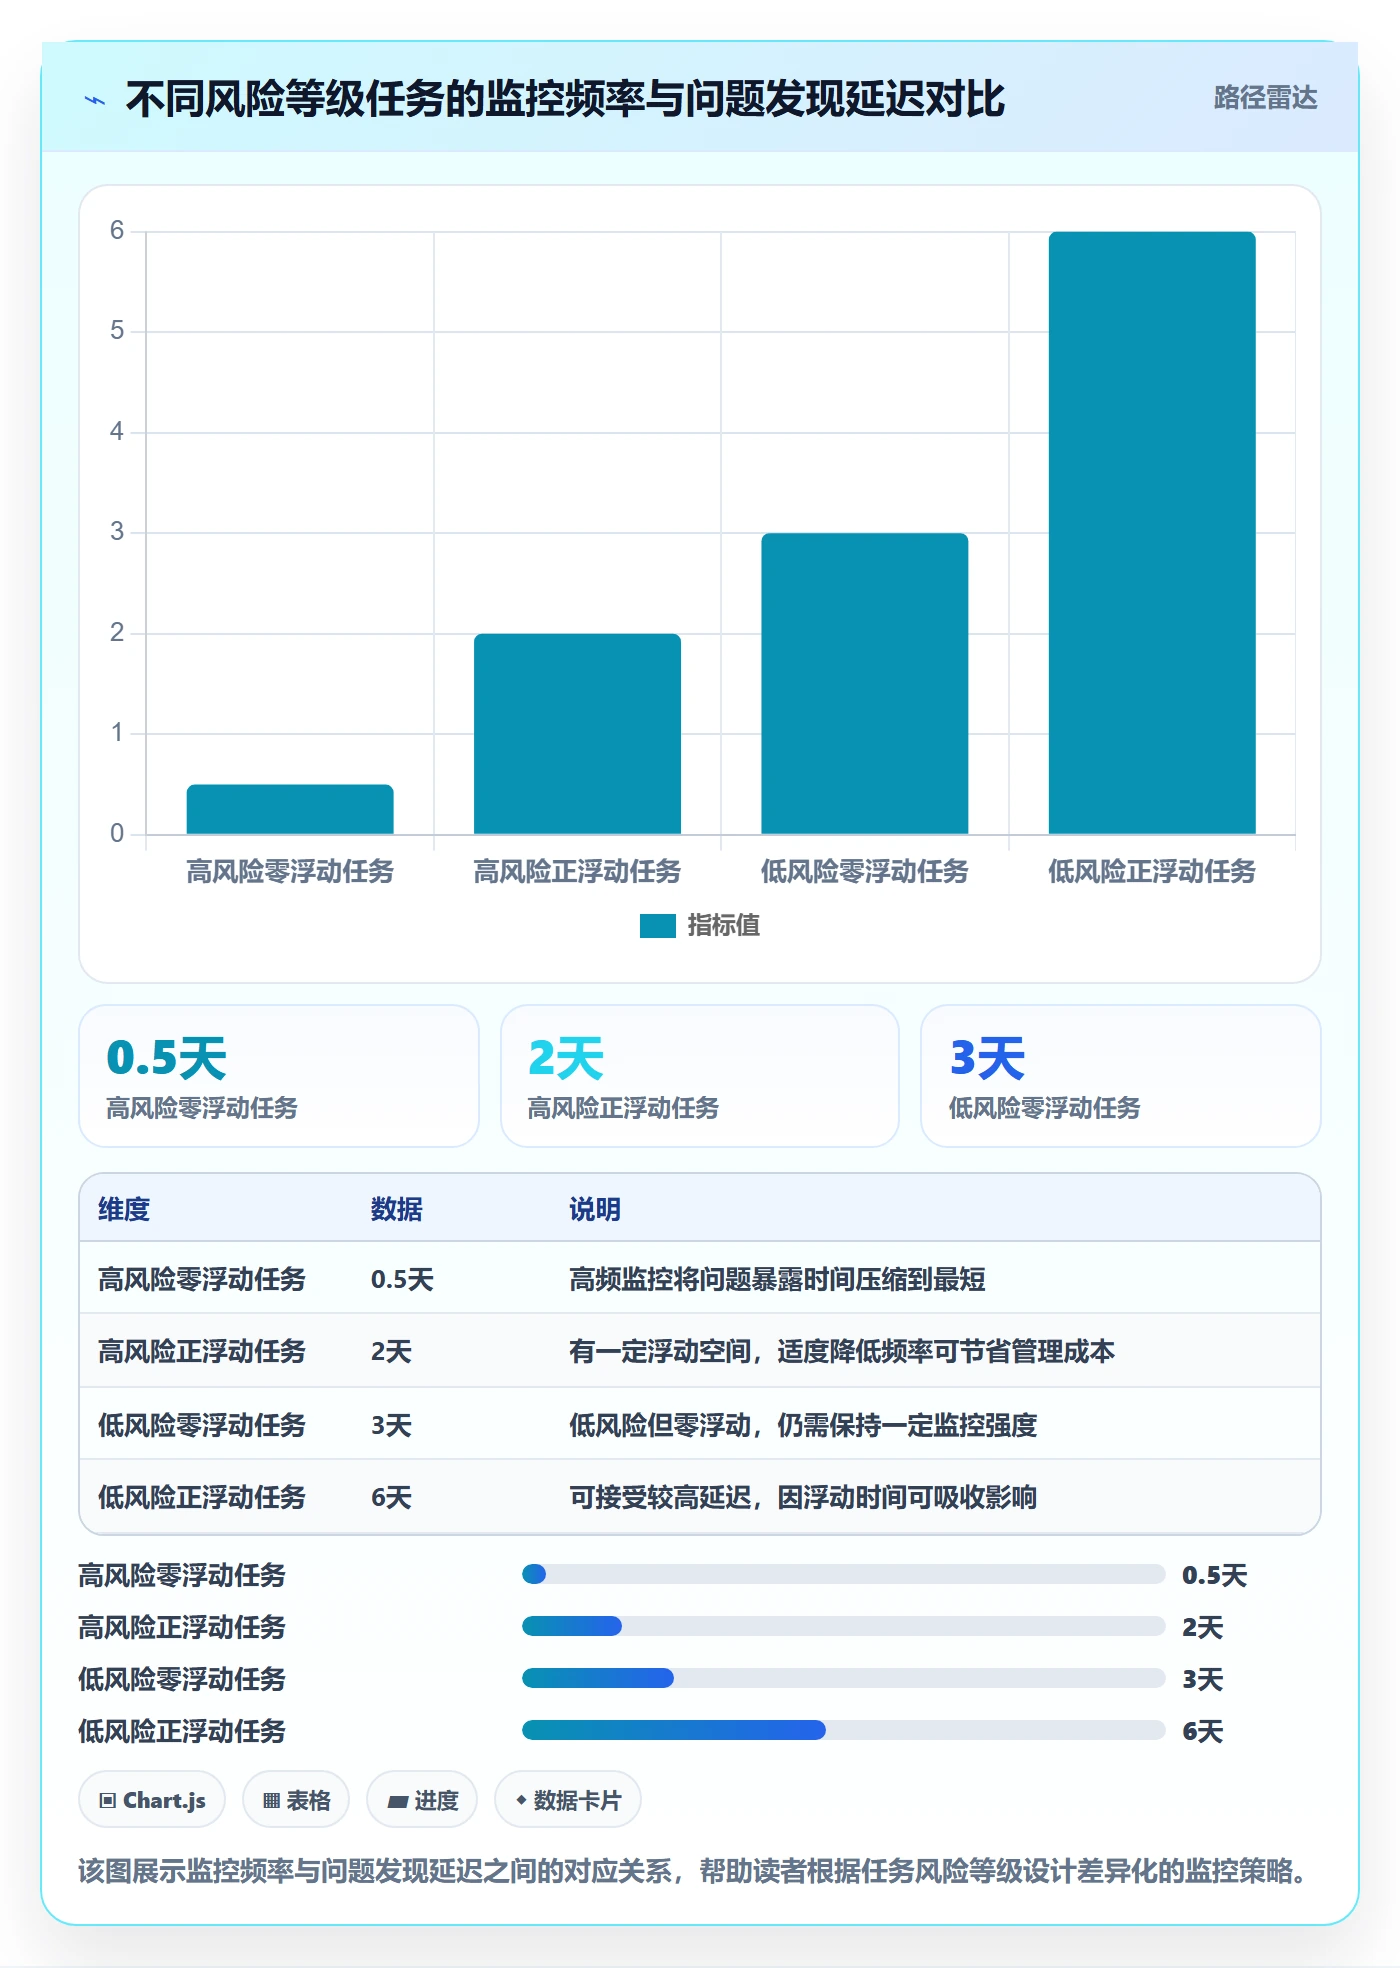Click the 说明 table column header
Screen dimensions: 1400x1968
[595, 1209]
